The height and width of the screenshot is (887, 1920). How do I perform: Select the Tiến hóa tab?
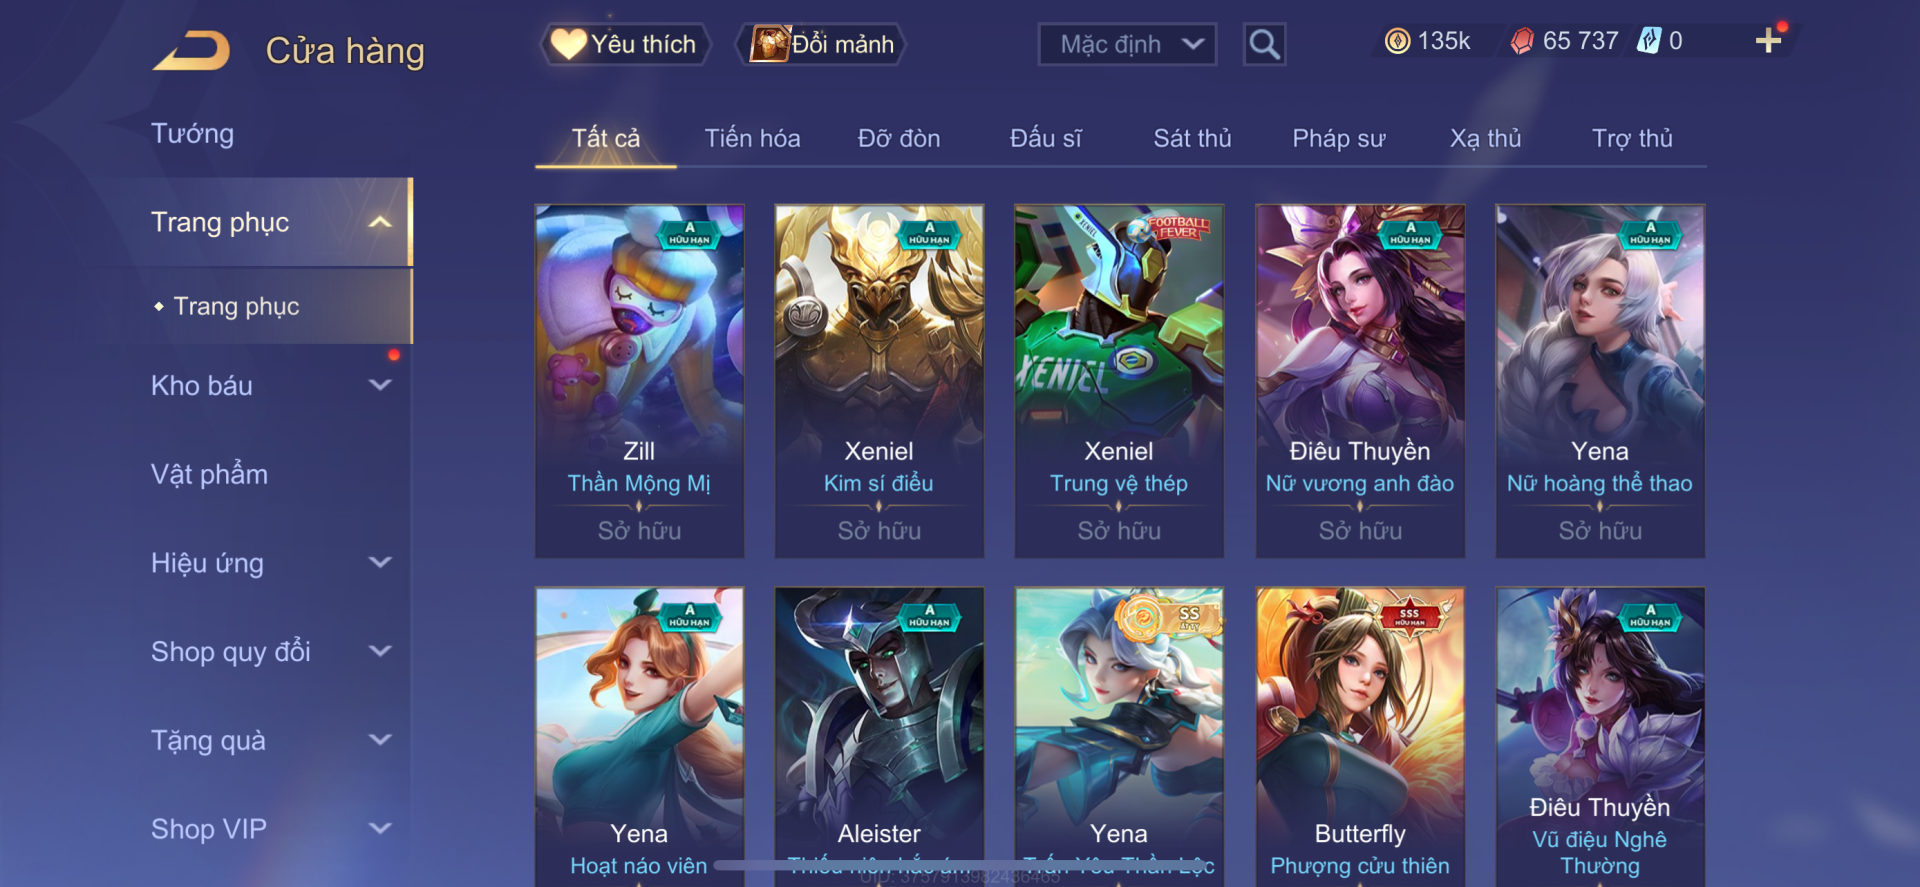point(752,138)
